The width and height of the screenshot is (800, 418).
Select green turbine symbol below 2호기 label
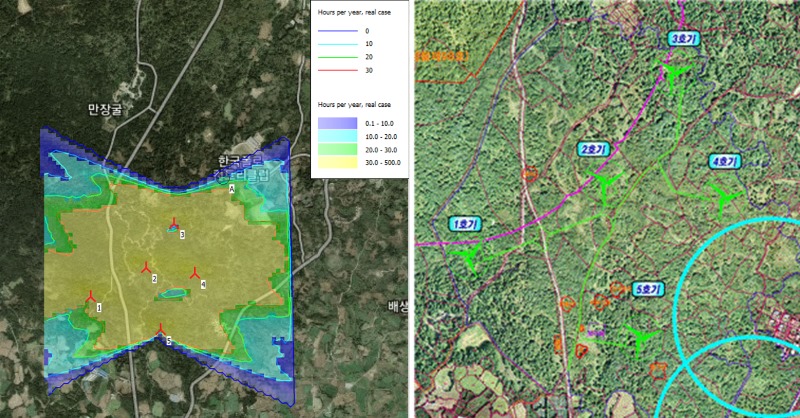[606, 185]
